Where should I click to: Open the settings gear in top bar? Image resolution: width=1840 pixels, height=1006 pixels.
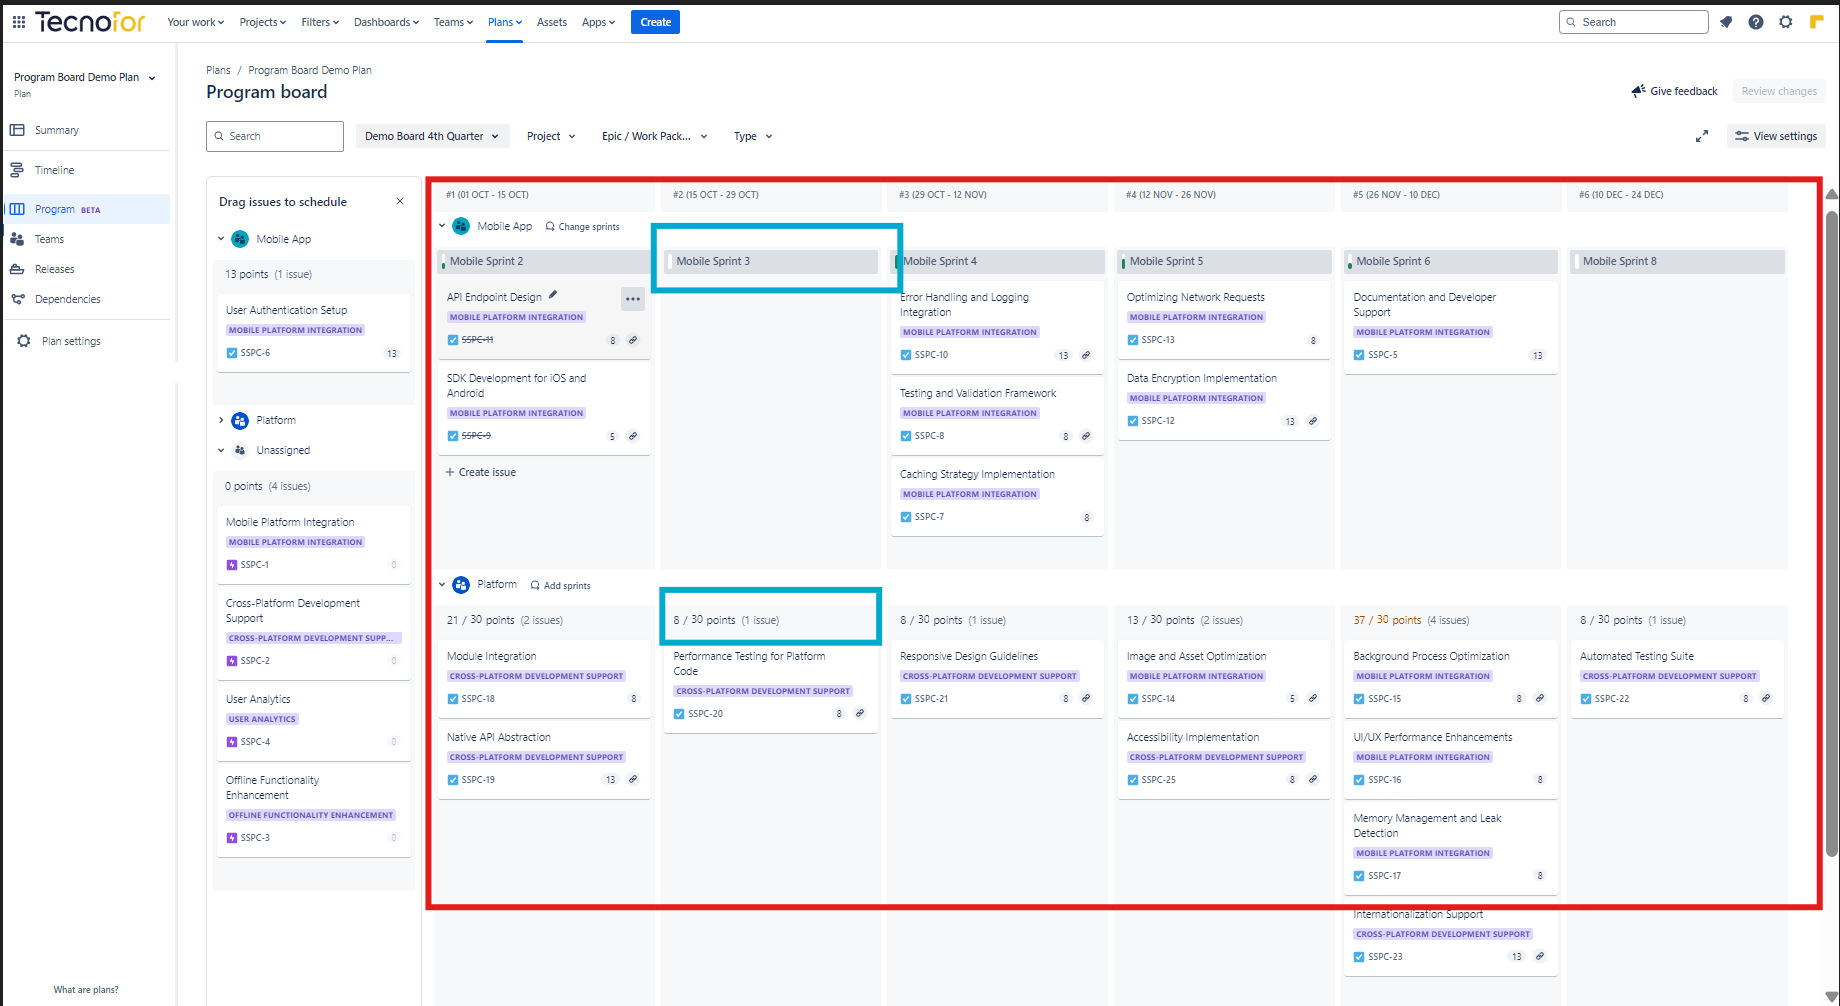(1786, 22)
